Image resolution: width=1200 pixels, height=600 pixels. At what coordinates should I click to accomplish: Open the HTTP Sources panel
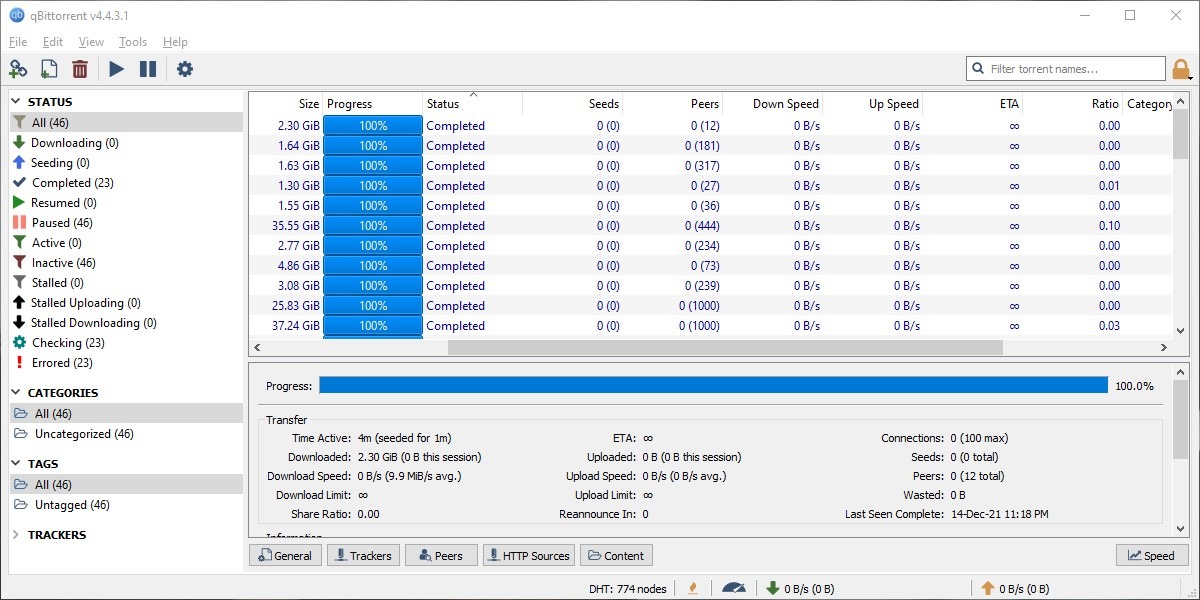(528, 555)
